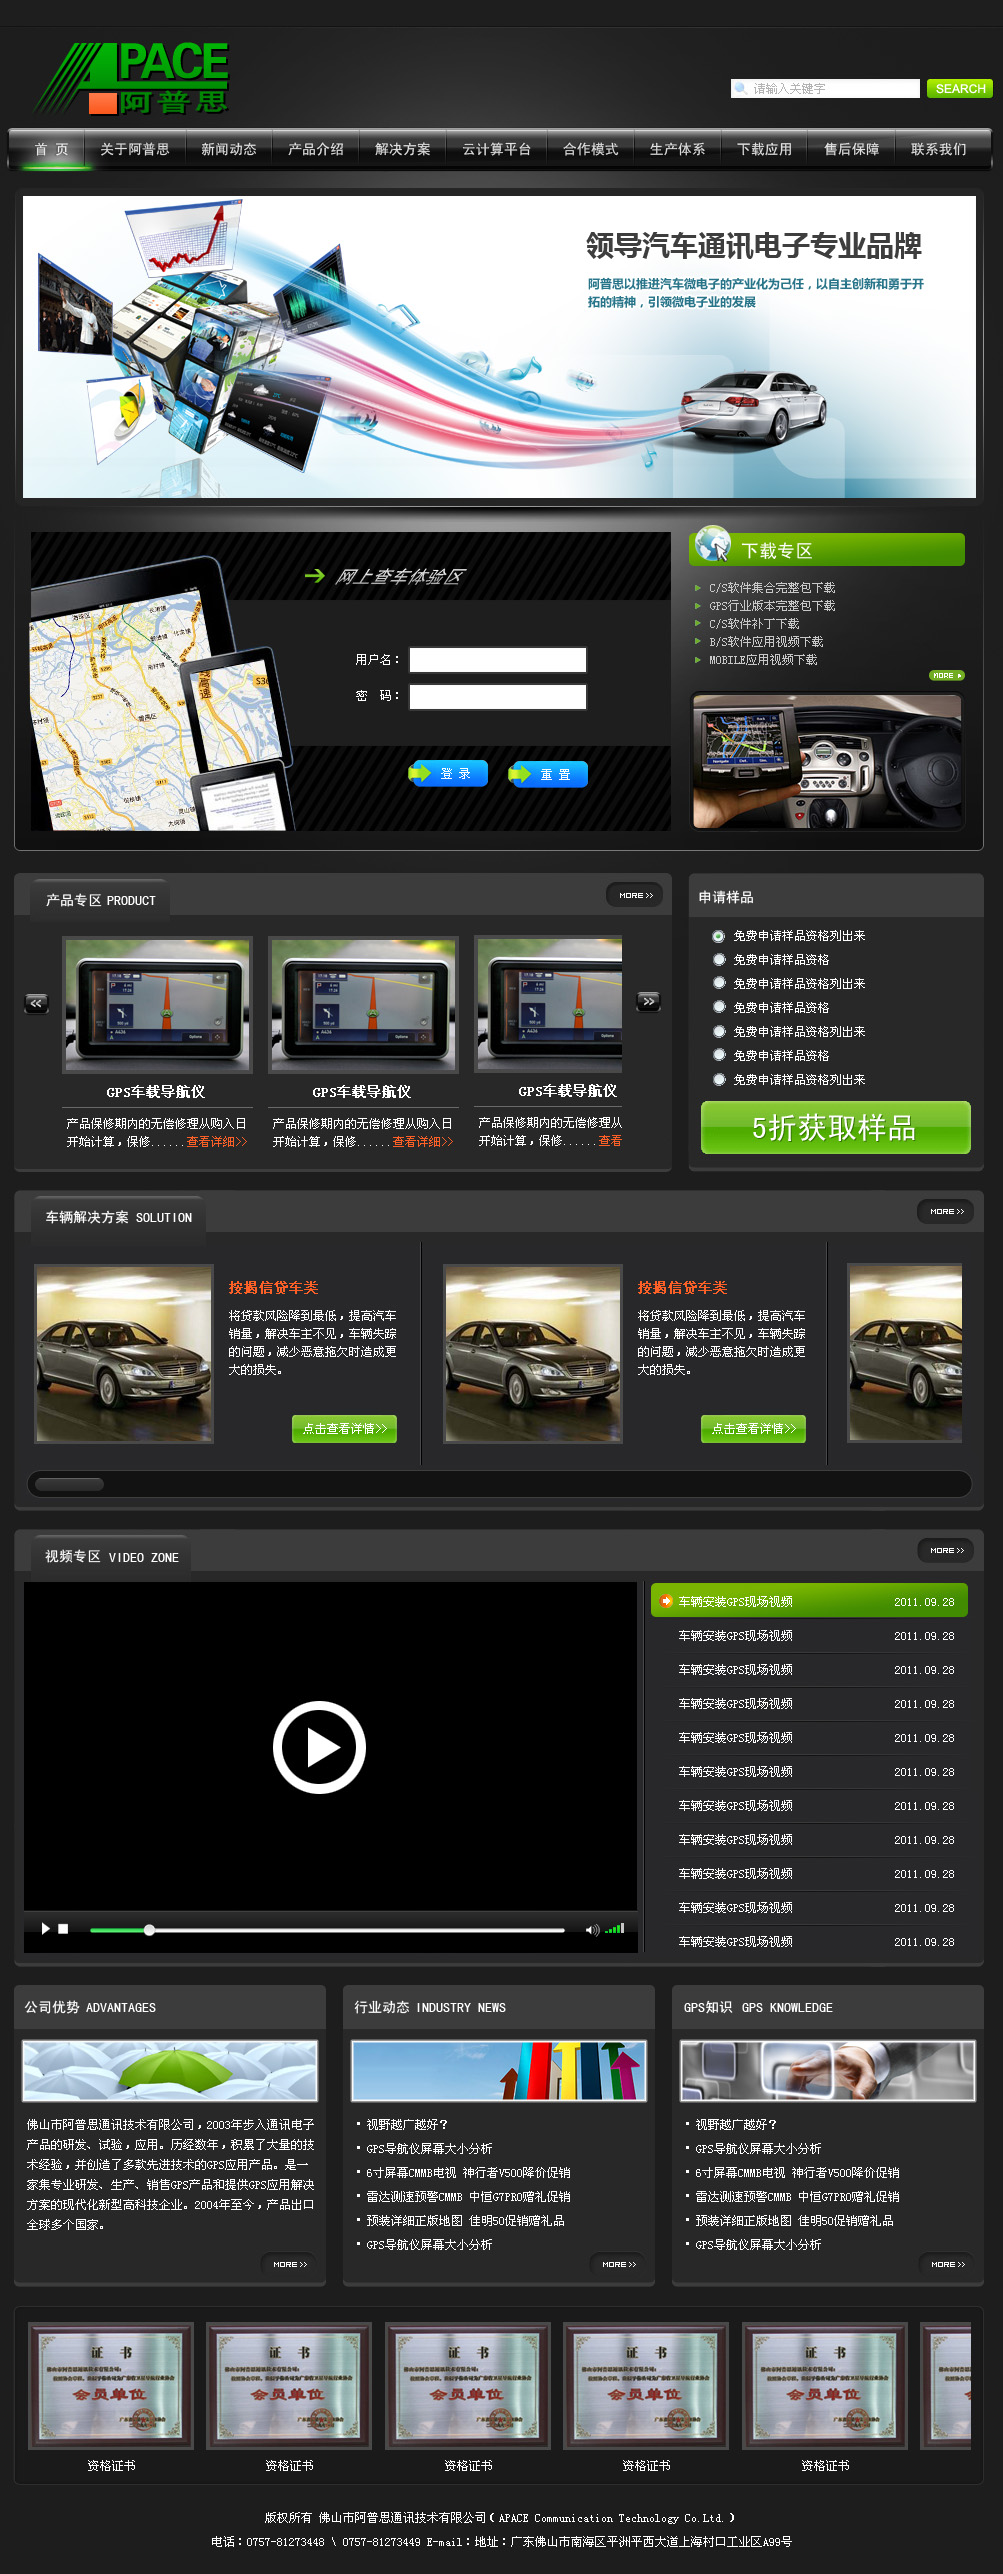Click the video progress slider handle
1003x2574 pixels.
[x=149, y=1930]
